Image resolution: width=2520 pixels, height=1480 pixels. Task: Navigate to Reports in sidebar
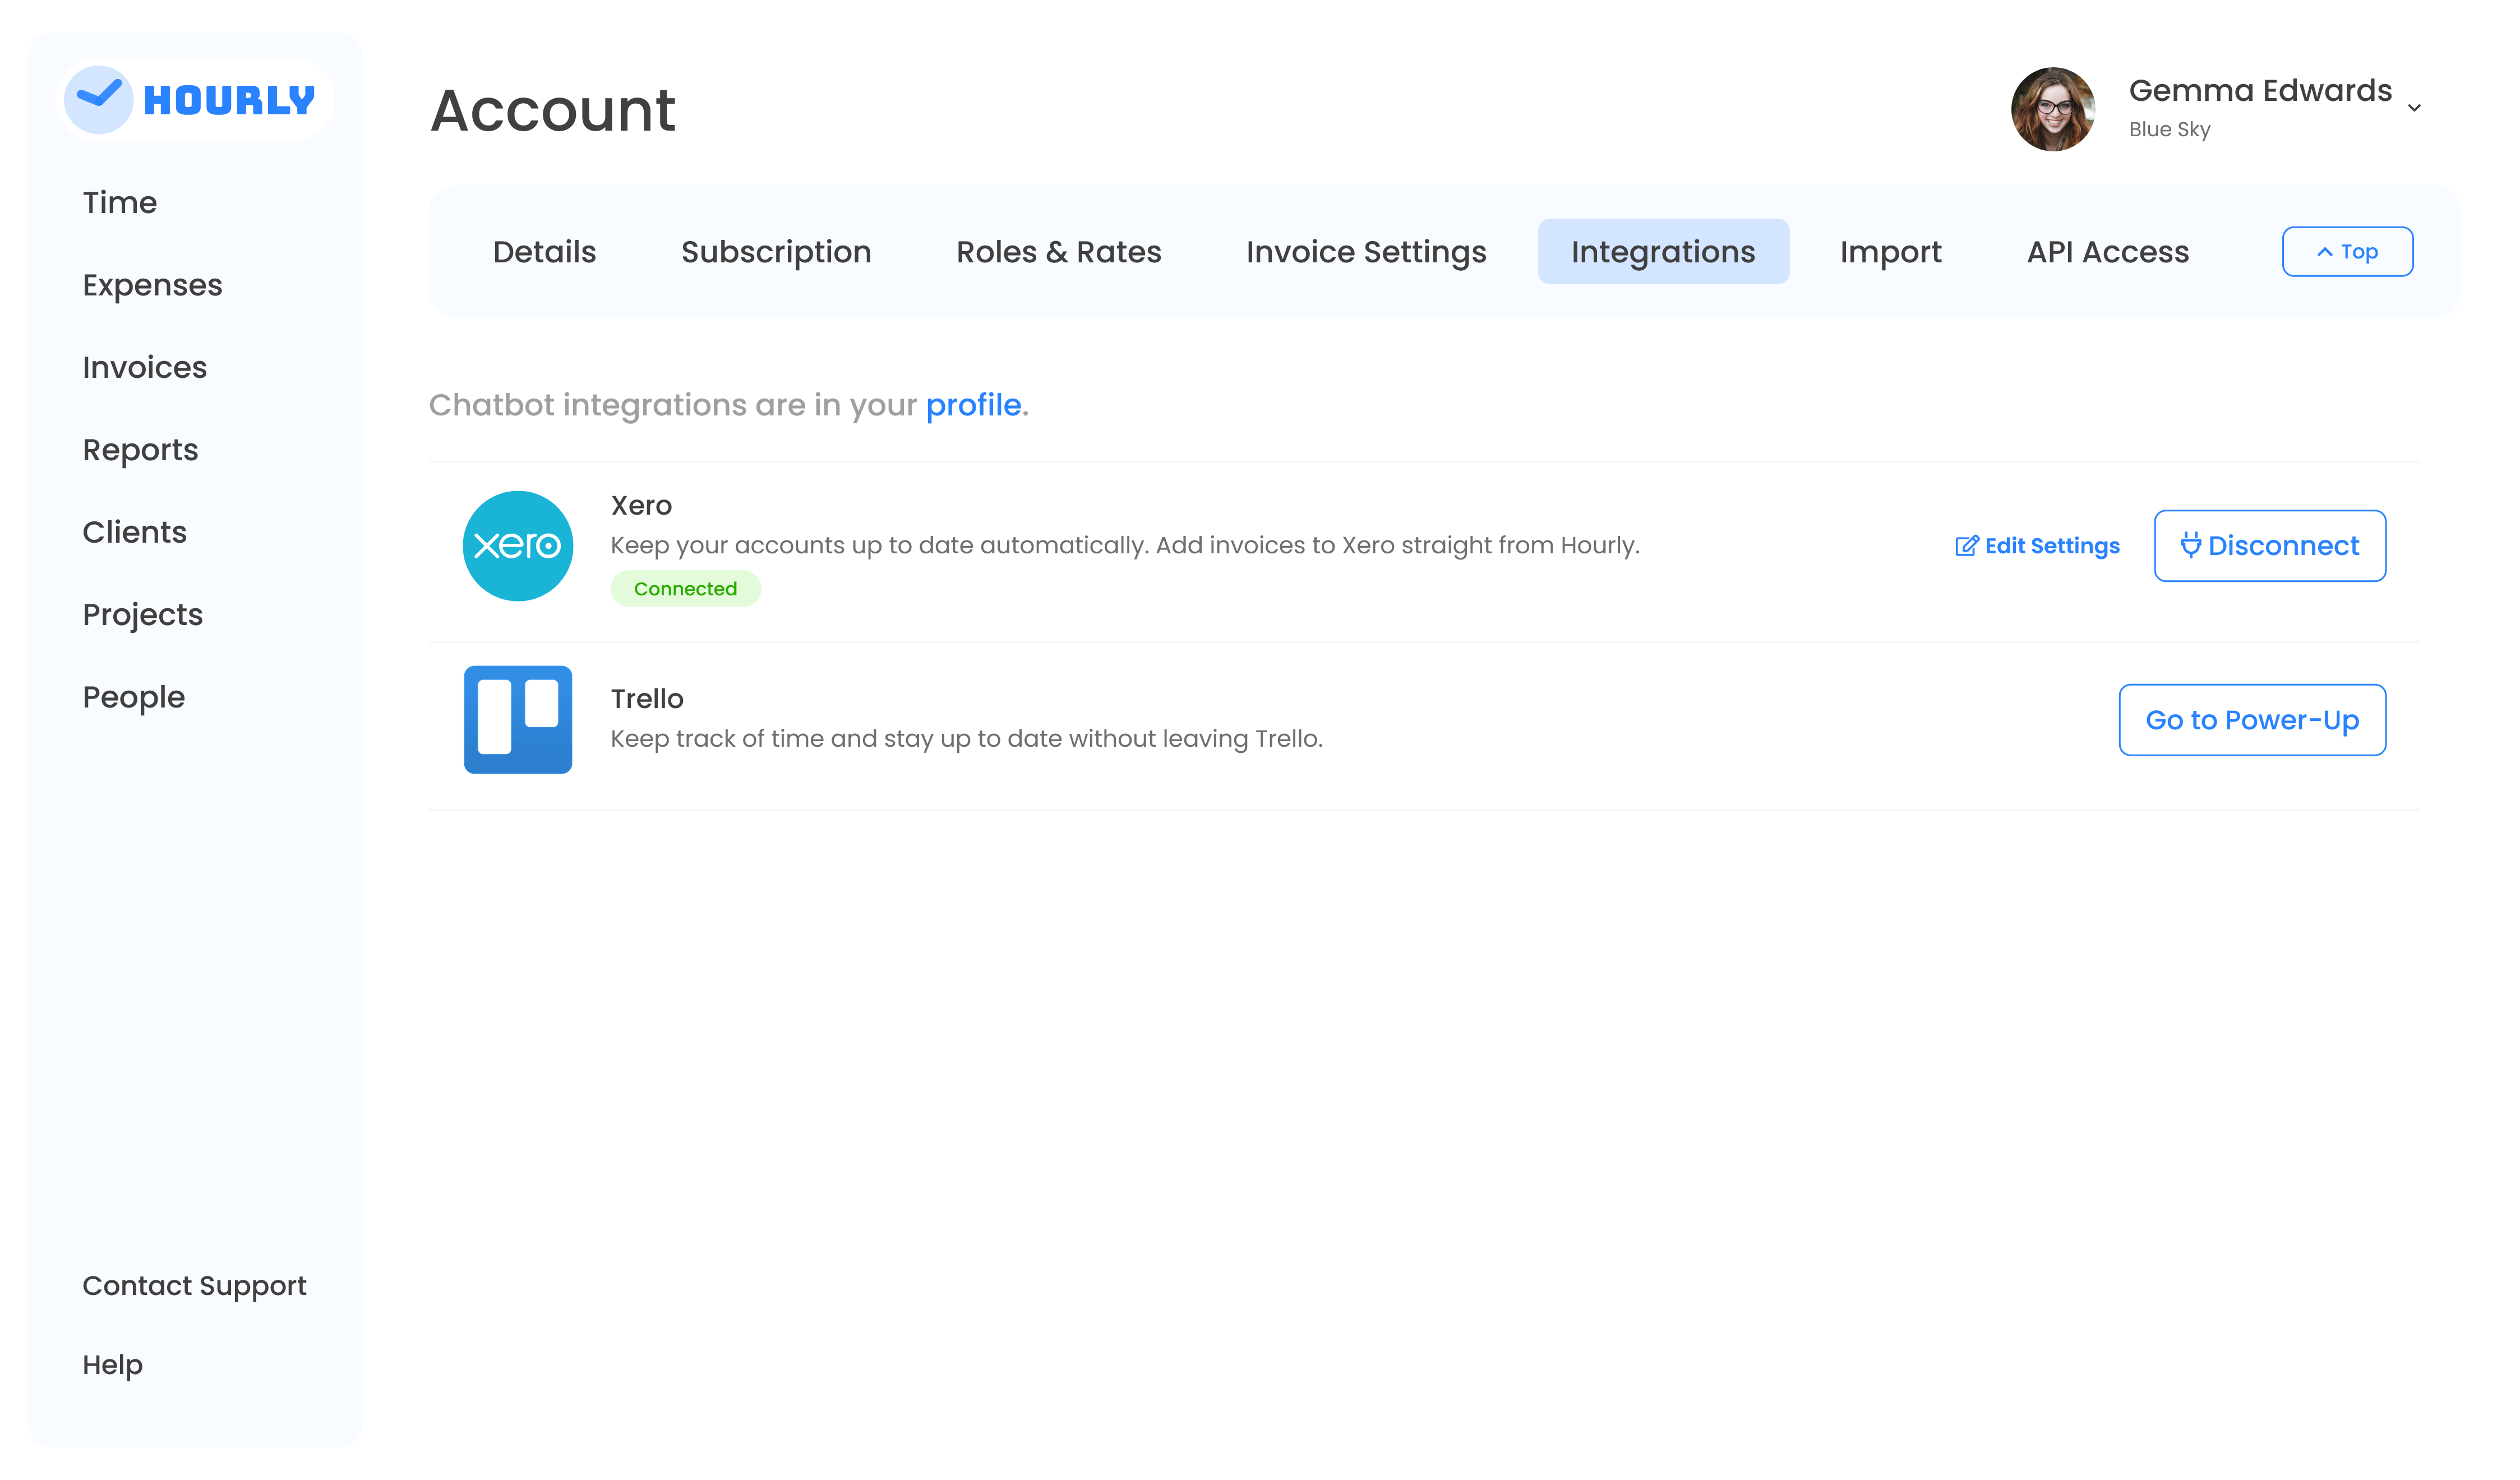pyautogui.click(x=140, y=450)
